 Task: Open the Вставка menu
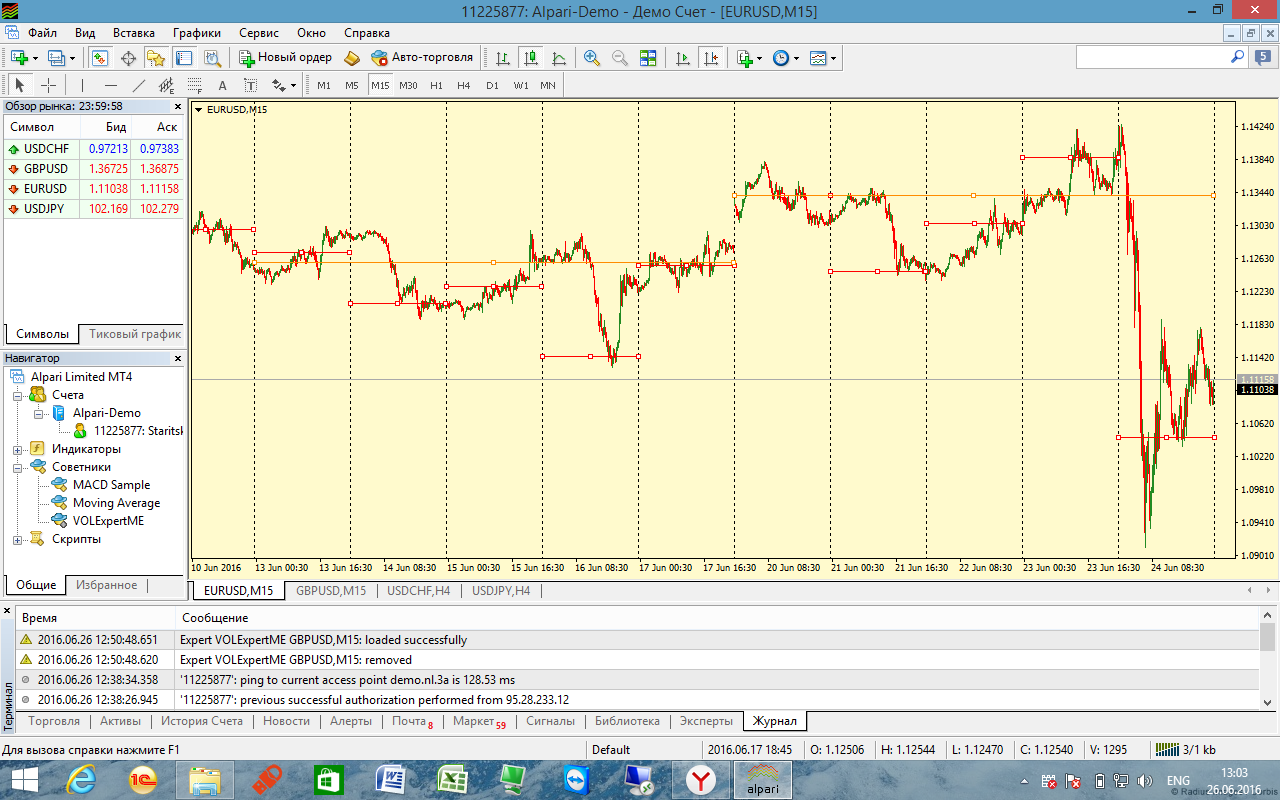pos(134,33)
